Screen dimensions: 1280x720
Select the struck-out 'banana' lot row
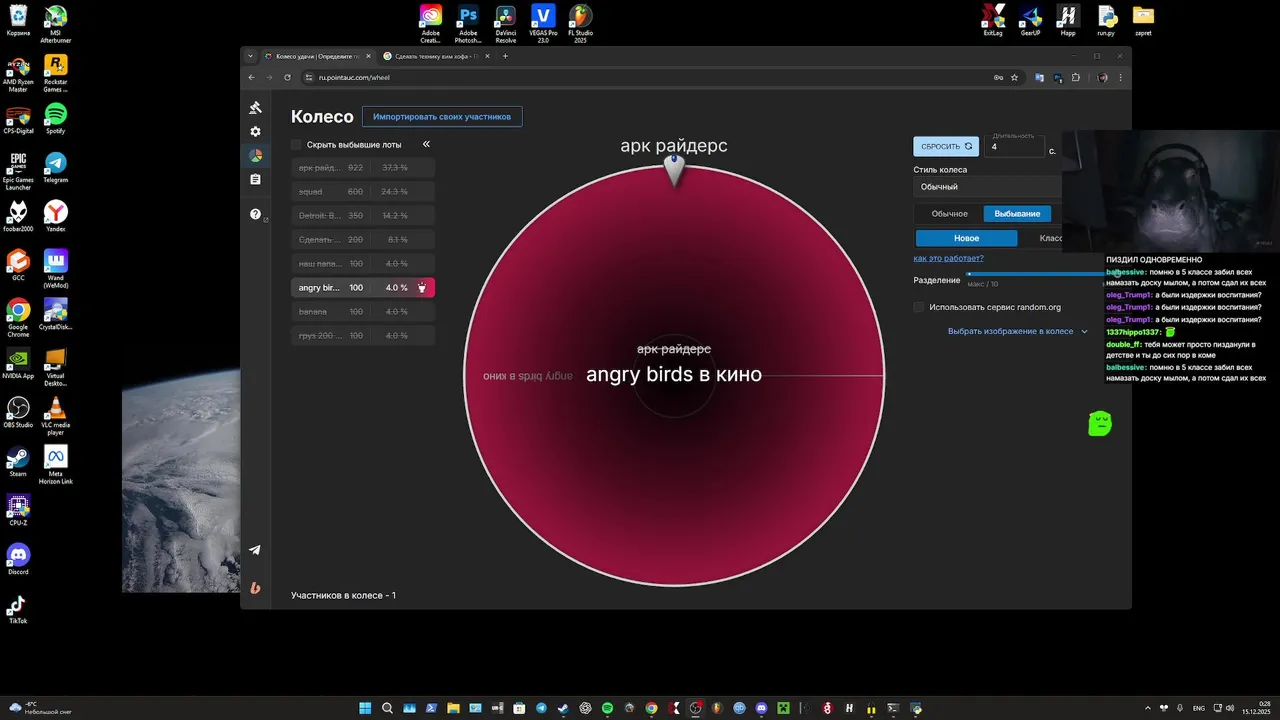tap(363, 312)
